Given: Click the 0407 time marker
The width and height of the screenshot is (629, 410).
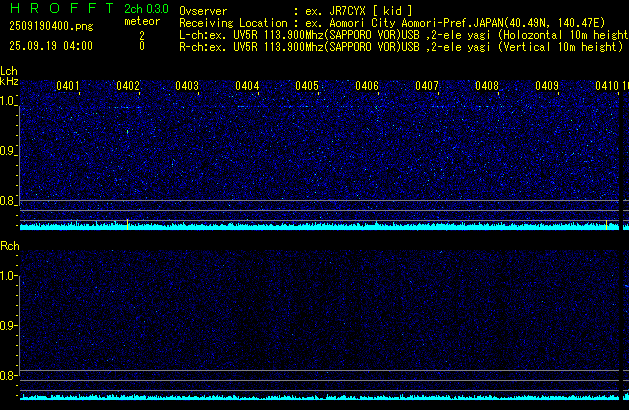Looking at the screenshot, I should (x=427, y=86).
